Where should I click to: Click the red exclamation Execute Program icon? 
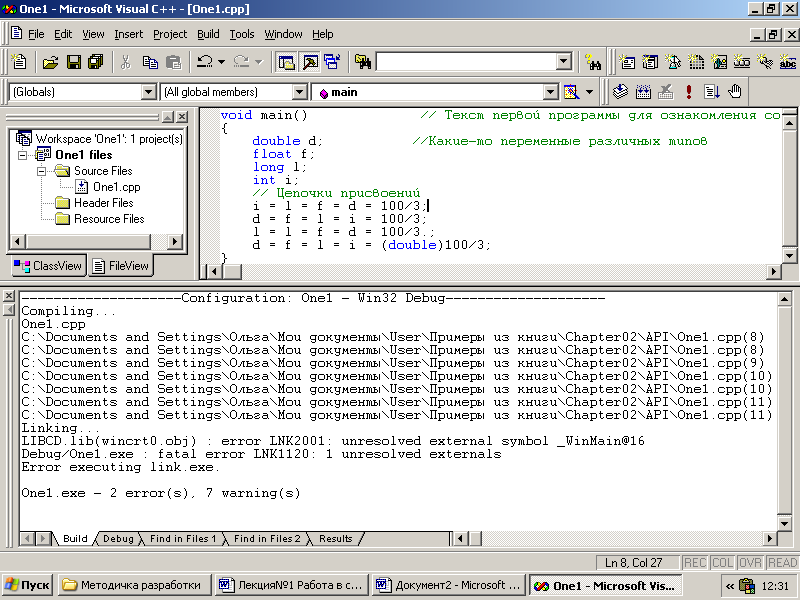click(689, 92)
